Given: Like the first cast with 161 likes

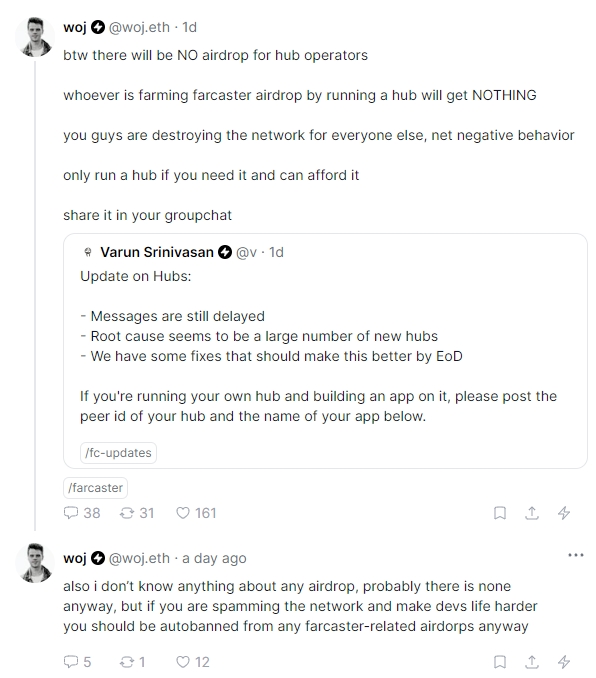Looking at the screenshot, I should coord(183,513).
